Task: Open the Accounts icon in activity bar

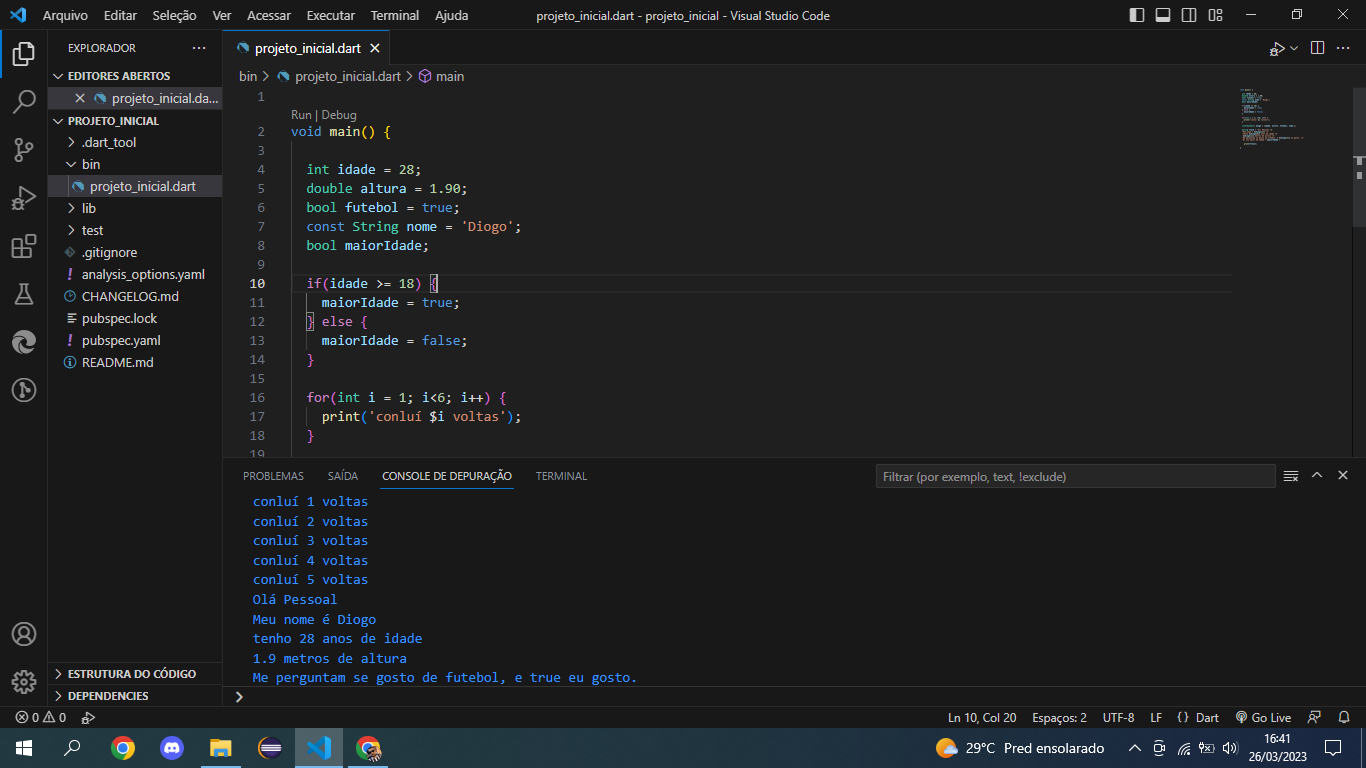Action: (24, 634)
